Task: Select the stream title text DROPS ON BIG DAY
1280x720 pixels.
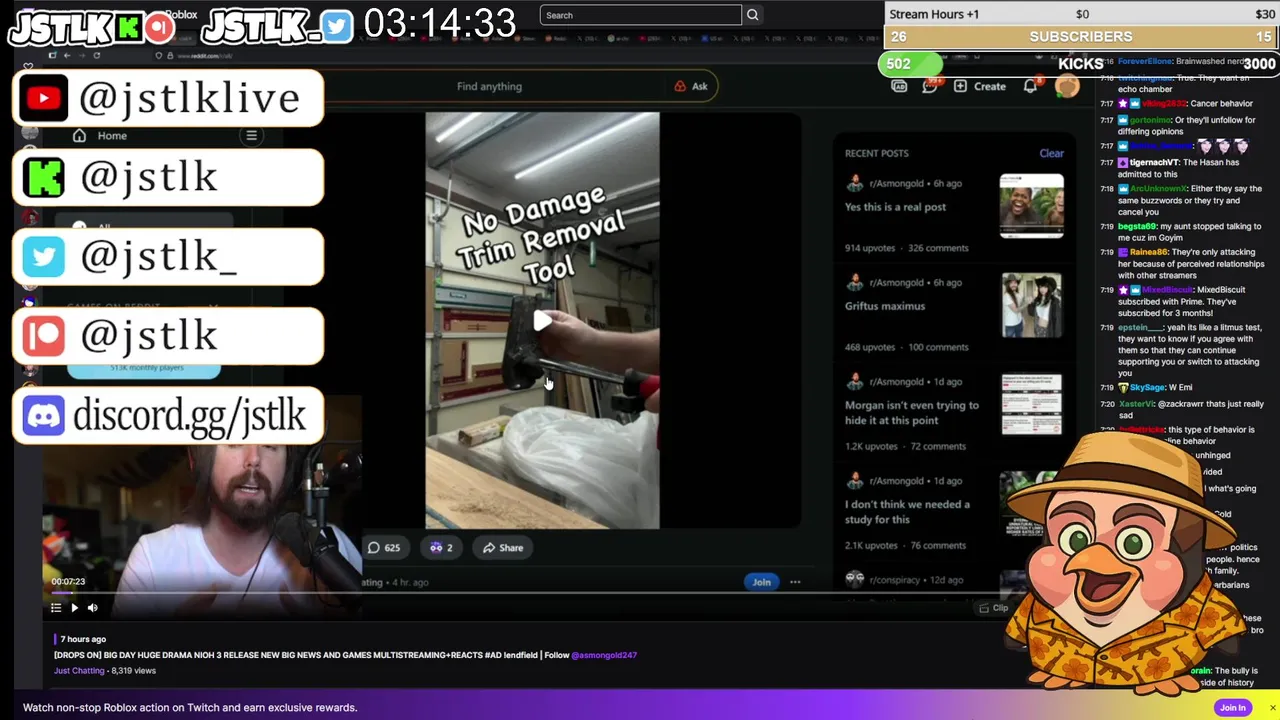Action: [x=296, y=655]
